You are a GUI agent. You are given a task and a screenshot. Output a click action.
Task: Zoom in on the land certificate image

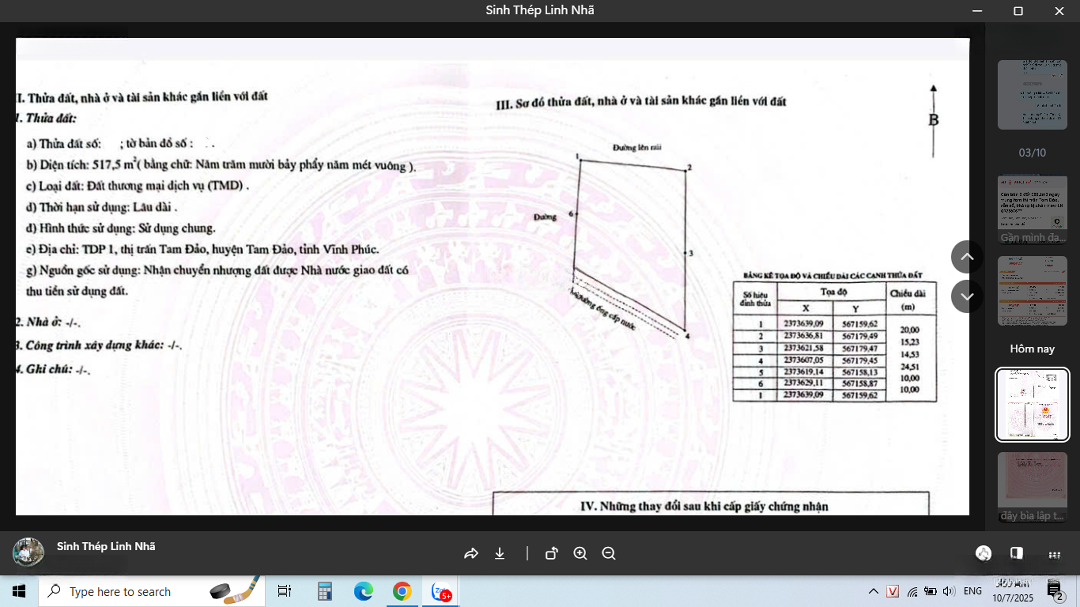[580, 554]
